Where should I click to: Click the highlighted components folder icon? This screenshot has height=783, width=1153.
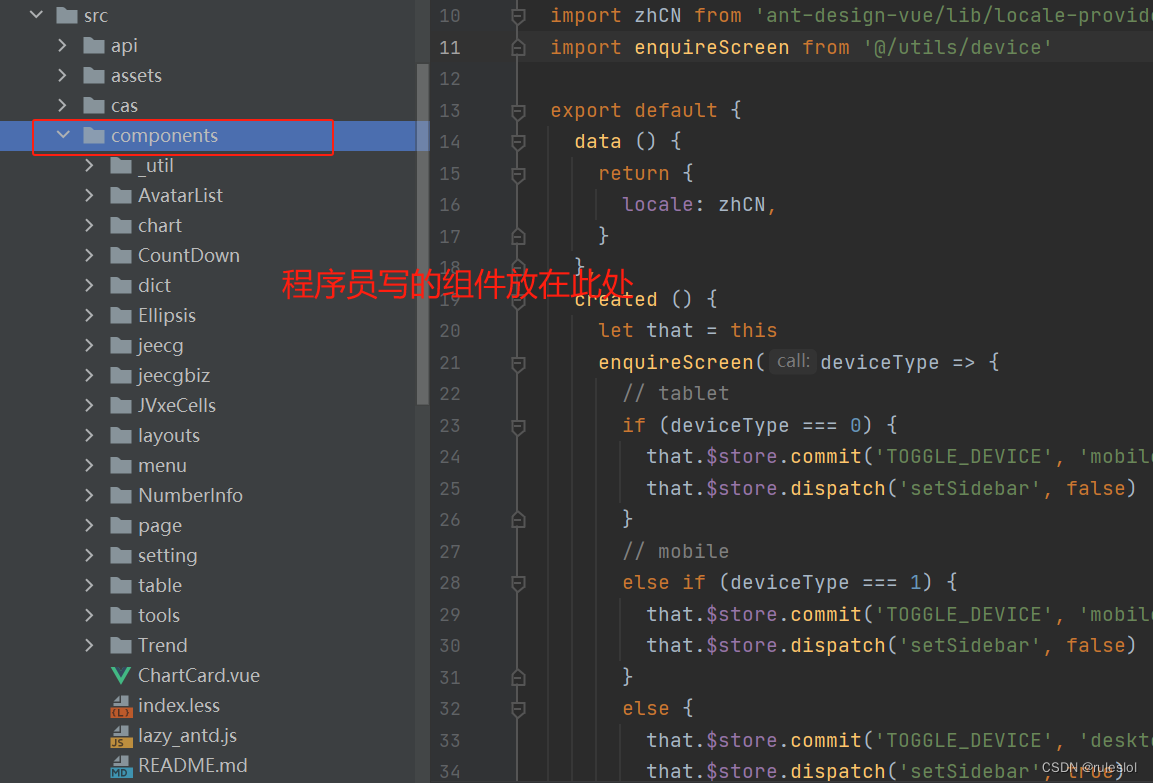pos(94,135)
